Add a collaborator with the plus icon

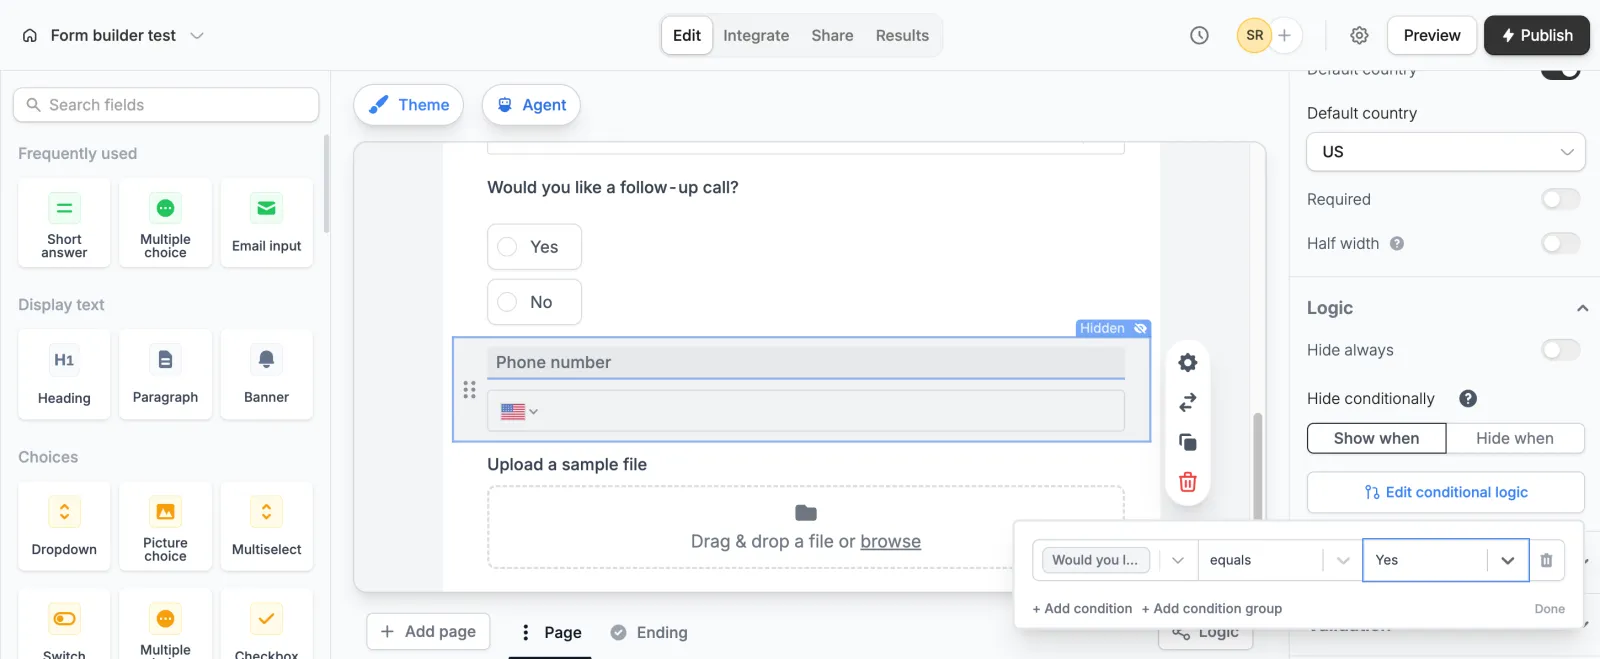tap(1285, 35)
